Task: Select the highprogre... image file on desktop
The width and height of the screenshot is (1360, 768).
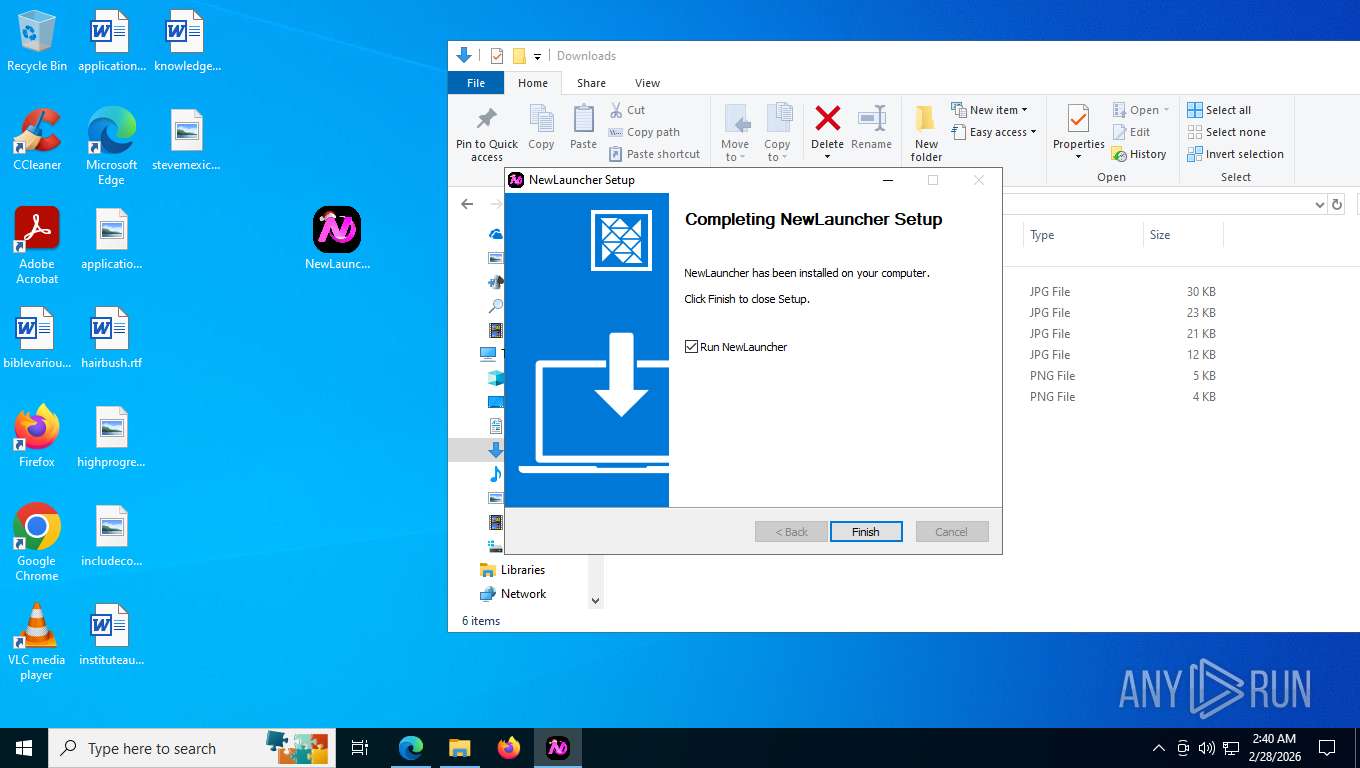Action: pos(111,437)
